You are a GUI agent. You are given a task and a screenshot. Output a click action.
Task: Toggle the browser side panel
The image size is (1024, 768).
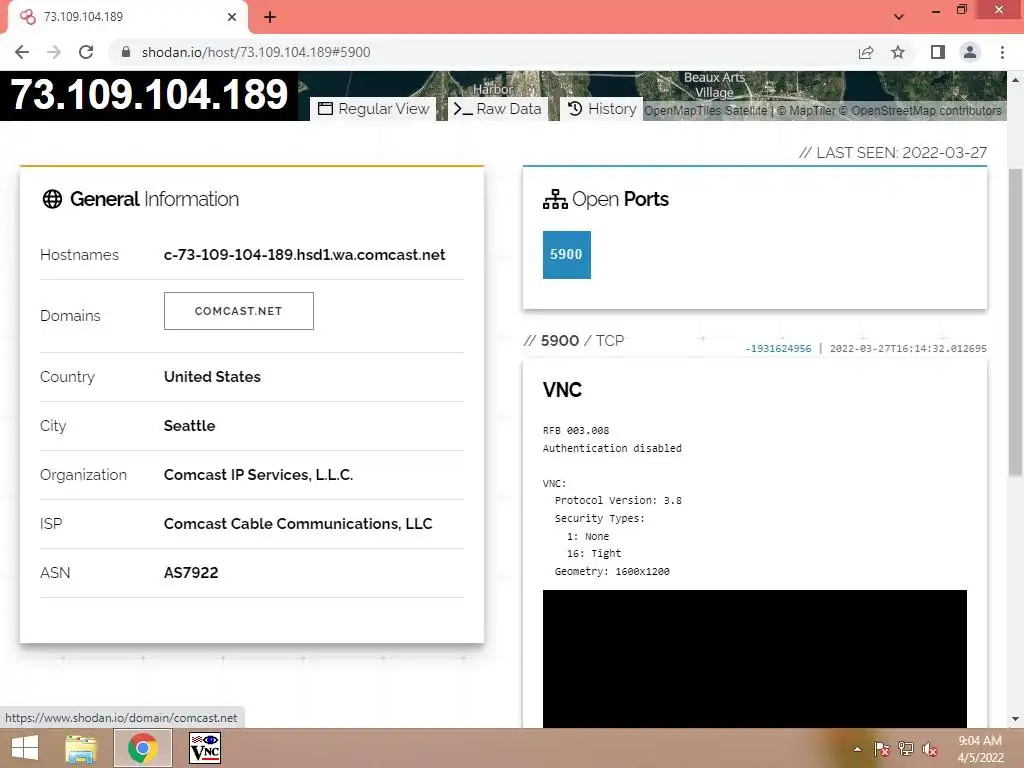[938, 52]
